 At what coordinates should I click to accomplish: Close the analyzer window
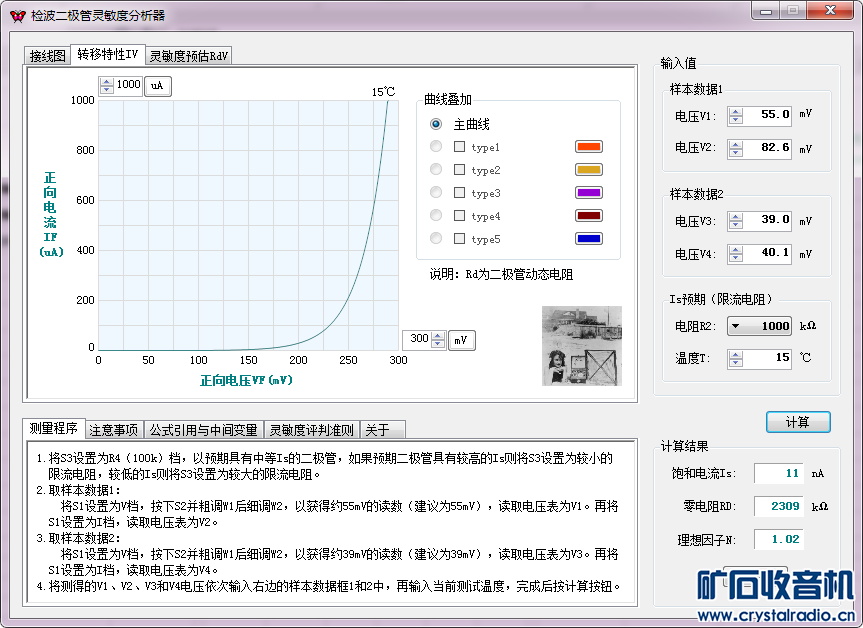click(x=831, y=10)
